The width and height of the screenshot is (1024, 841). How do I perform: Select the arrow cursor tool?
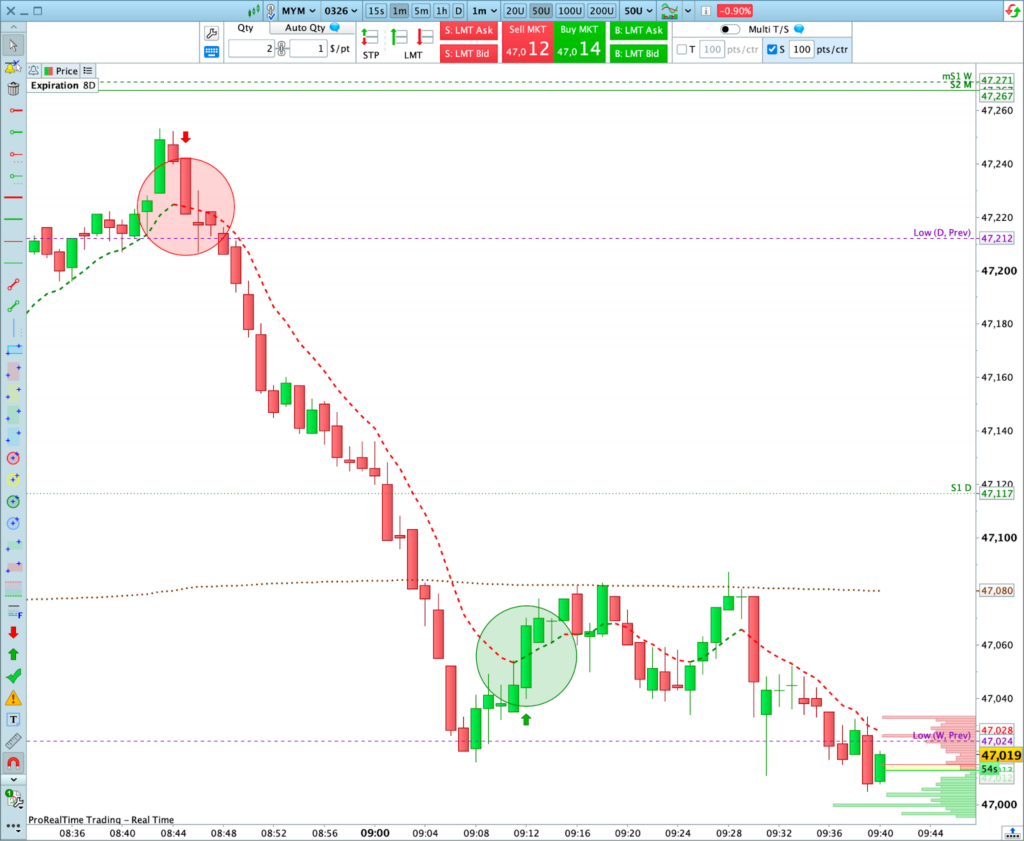tap(13, 45)
